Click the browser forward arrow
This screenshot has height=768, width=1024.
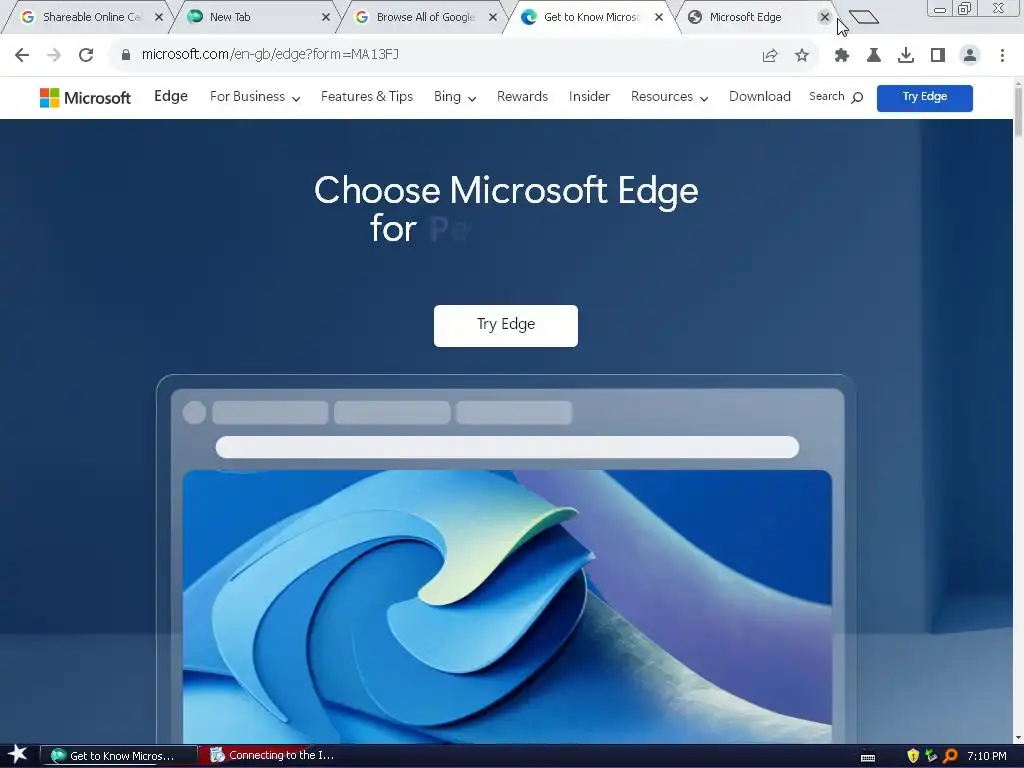tap(54, 55)
